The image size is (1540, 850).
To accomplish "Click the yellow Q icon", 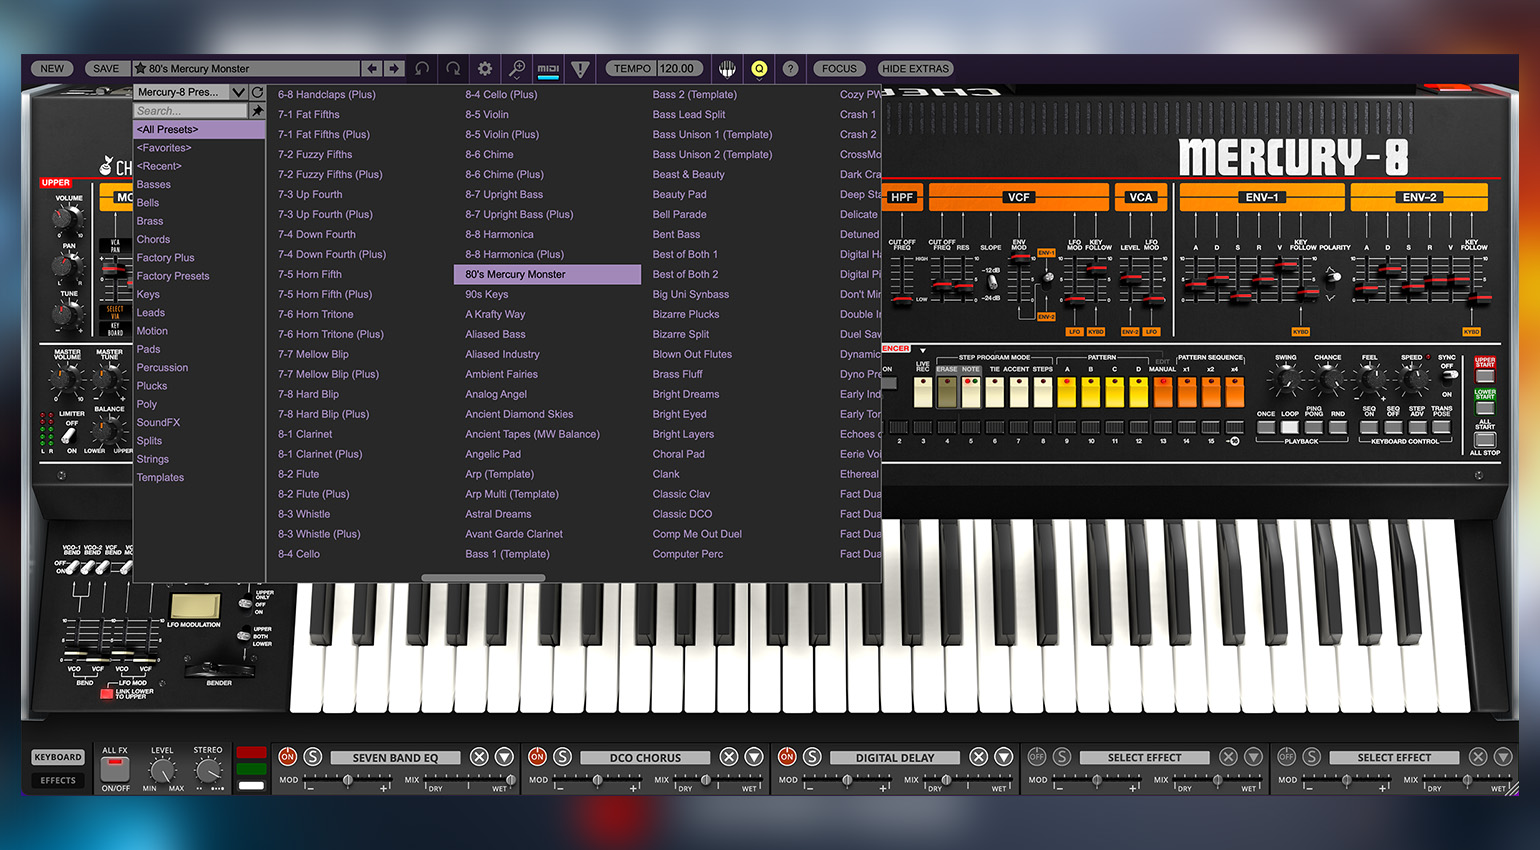I will click(759, 69).
